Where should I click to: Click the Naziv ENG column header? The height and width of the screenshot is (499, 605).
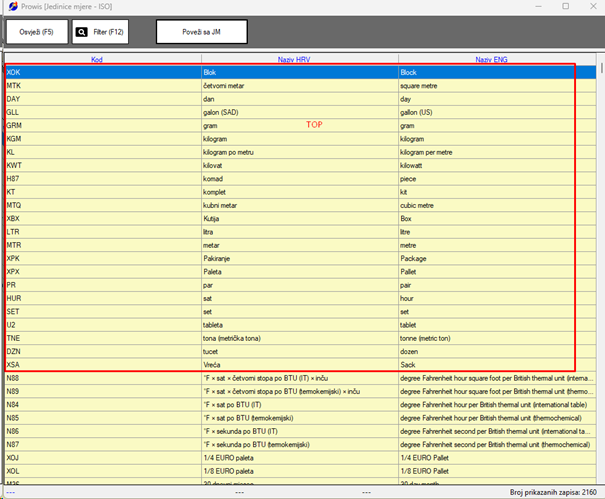[x=490, y=60]
